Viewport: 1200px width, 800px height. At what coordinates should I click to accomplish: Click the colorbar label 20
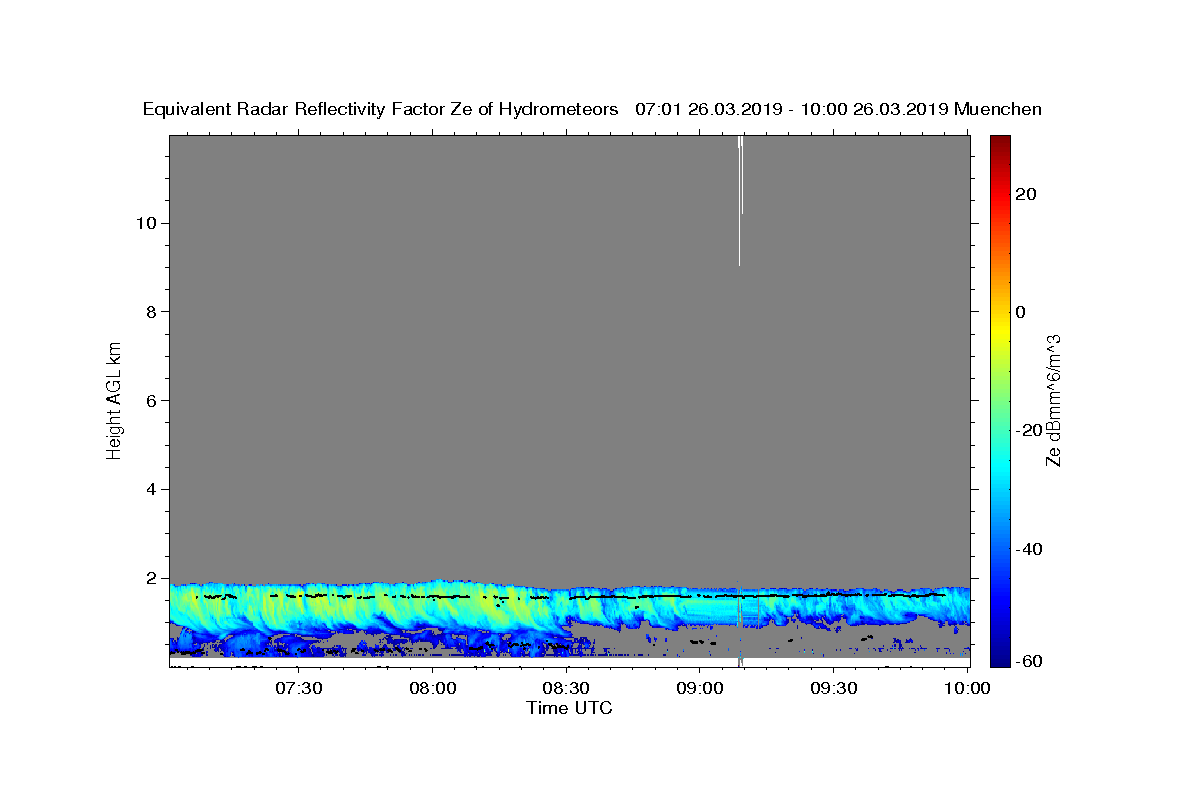[x=1025, y=194]
